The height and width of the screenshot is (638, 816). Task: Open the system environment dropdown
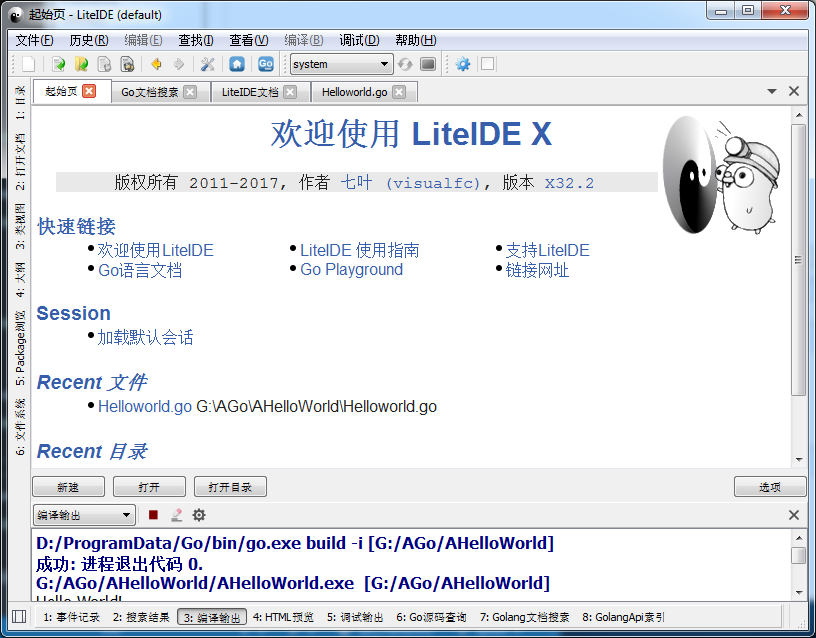tap(341, 64)
